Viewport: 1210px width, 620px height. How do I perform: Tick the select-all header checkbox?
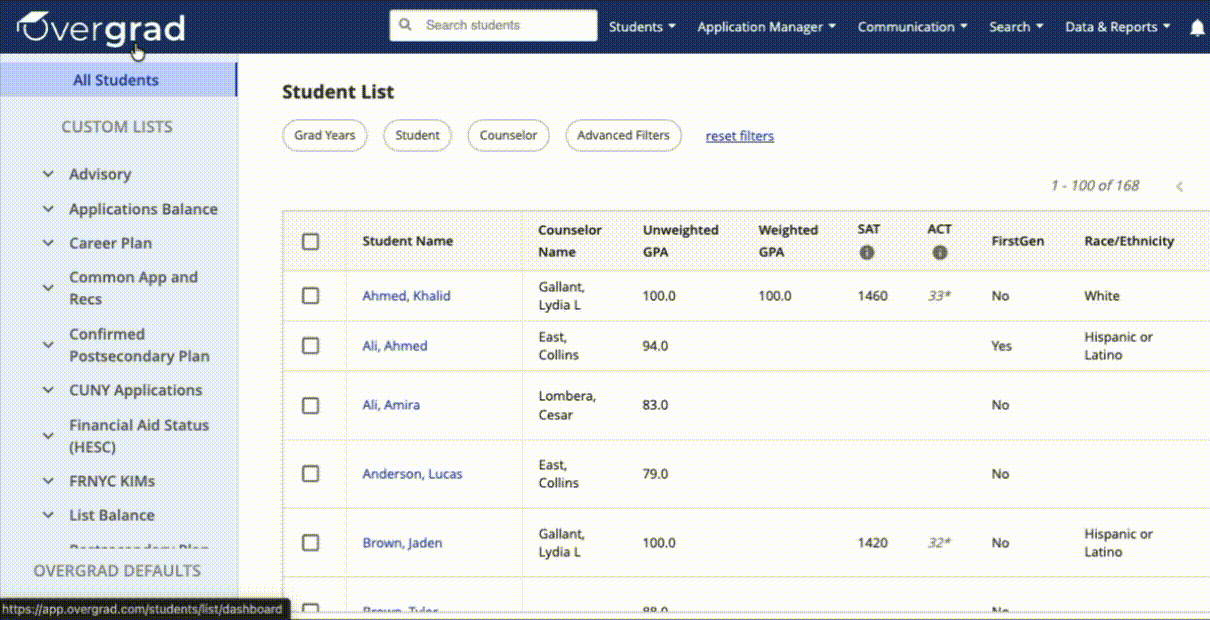311,241
